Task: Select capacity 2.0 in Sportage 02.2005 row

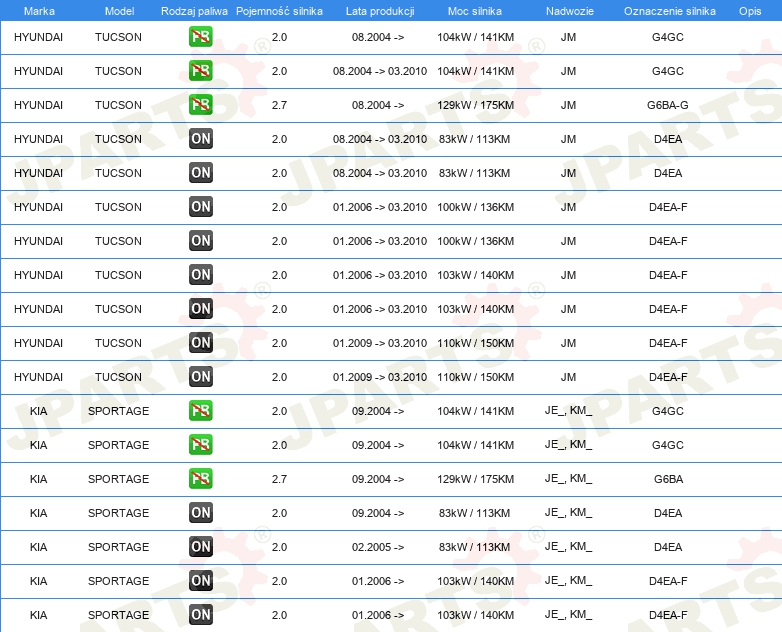Action: pos(279,547)
